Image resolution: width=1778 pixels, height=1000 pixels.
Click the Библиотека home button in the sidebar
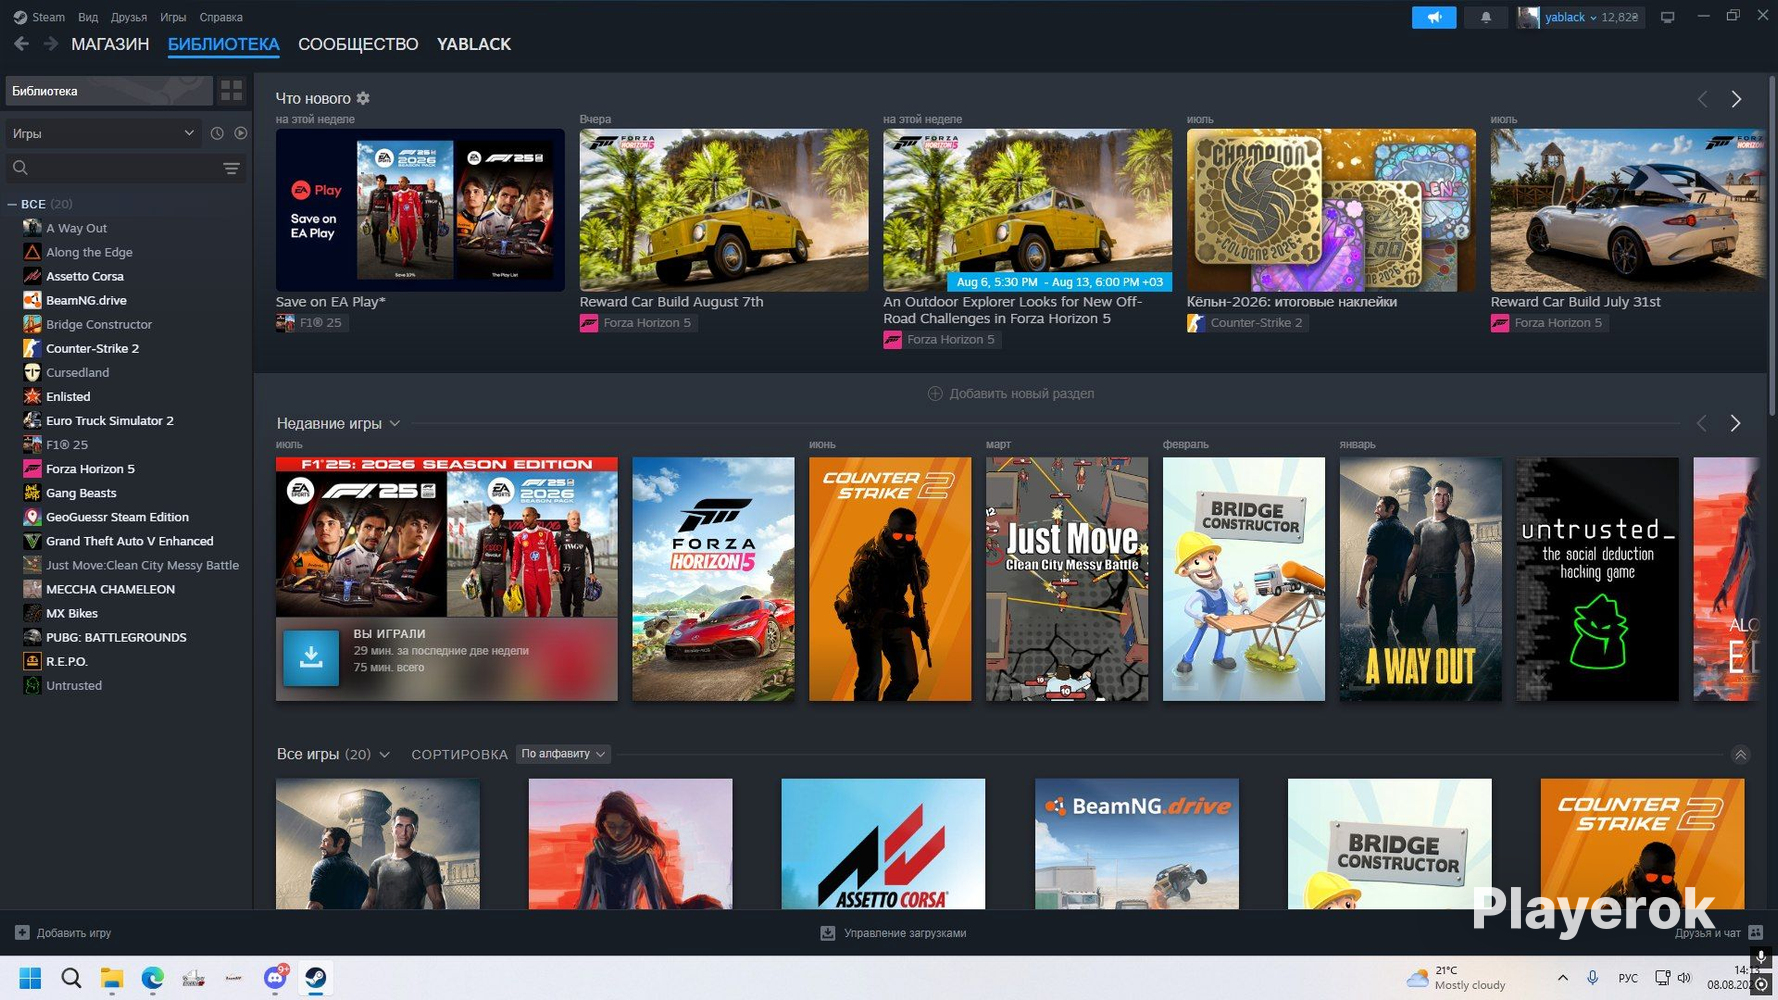(x=108, y=91)
